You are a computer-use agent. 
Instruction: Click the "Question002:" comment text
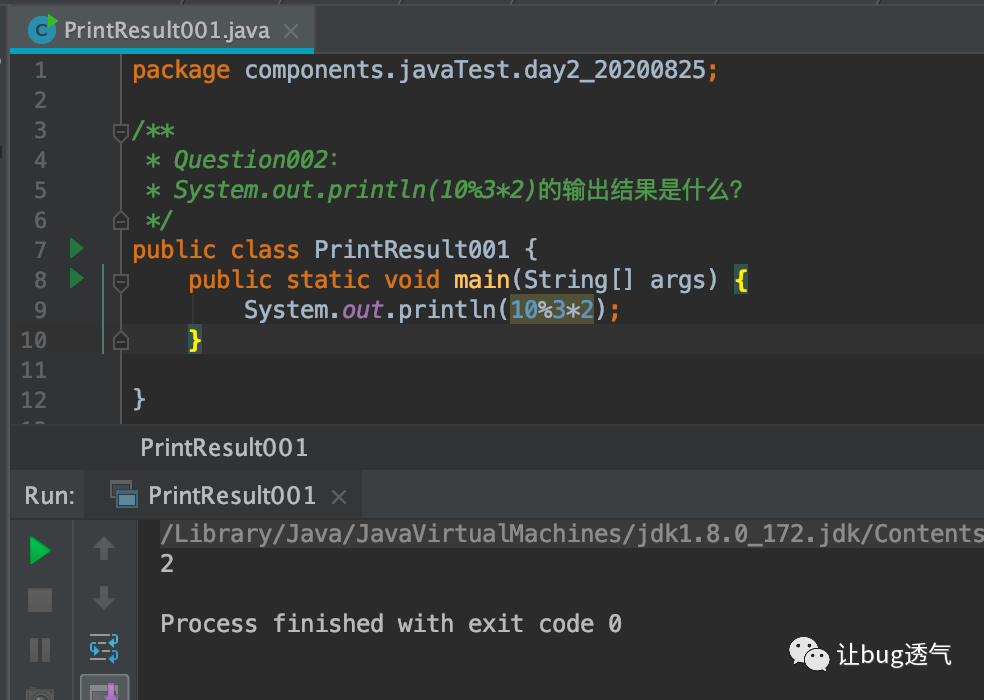tap(256, 159)
